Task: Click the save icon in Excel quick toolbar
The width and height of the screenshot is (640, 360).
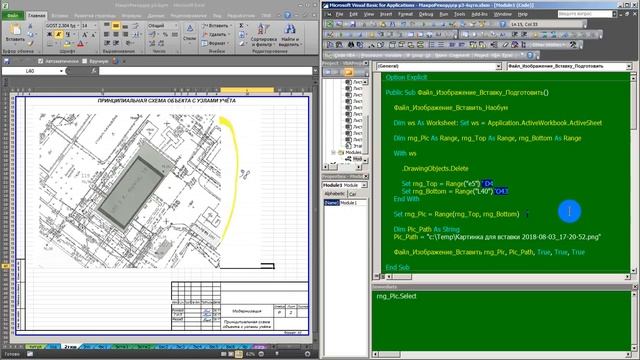Action: tap(7, 61)
